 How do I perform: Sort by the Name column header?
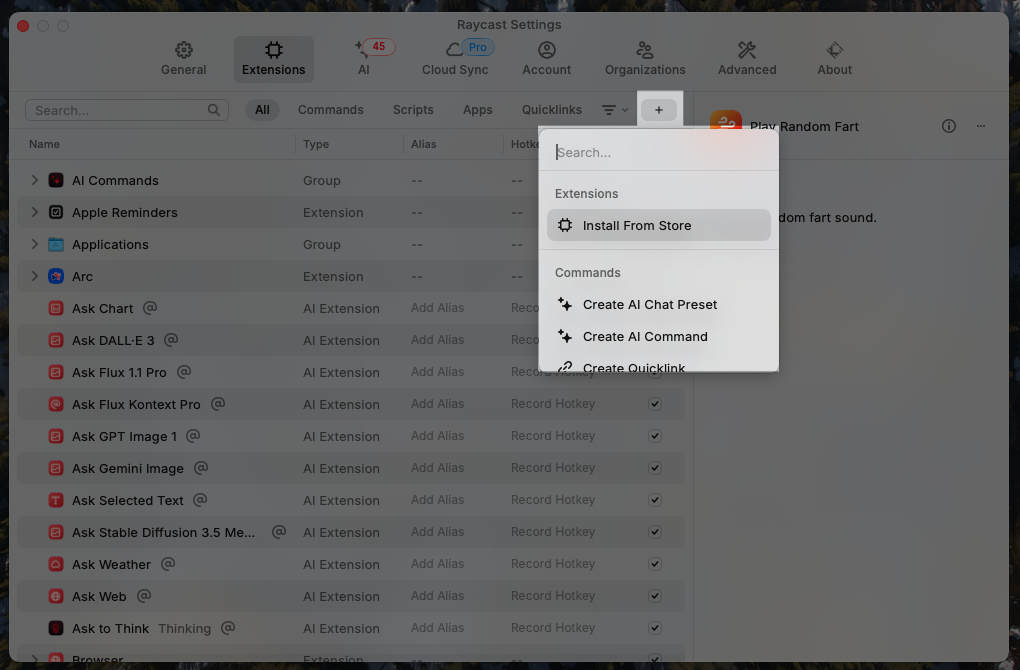pos(44,144)
